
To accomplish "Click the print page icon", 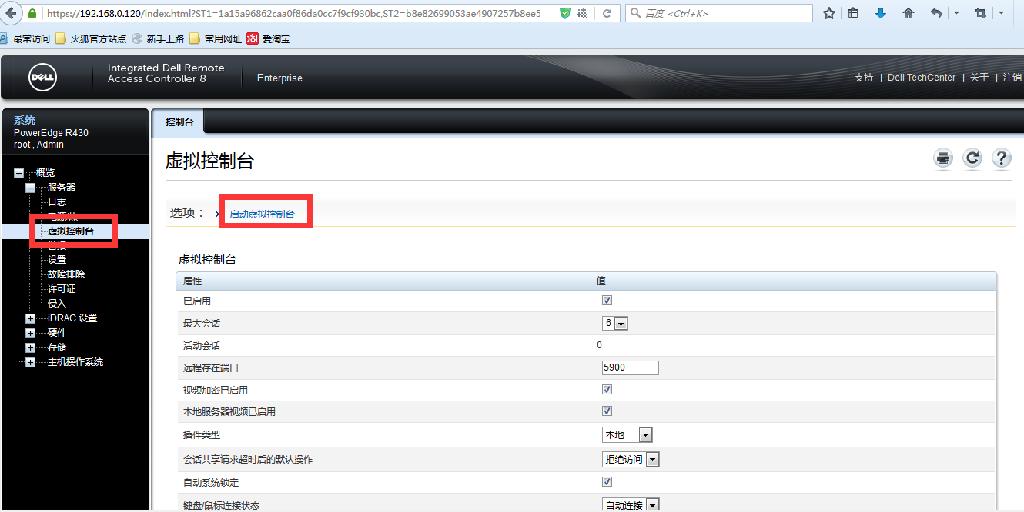I will click(942, 159).
